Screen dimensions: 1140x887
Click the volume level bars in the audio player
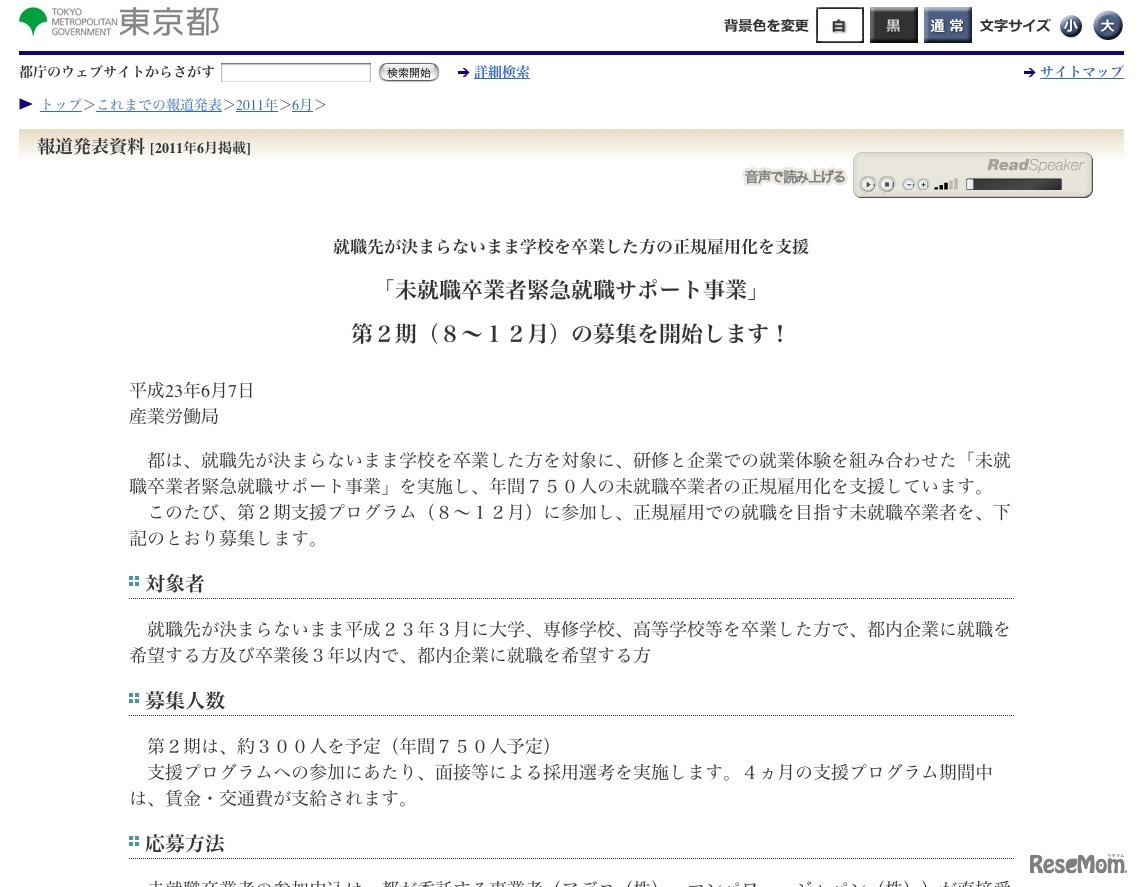[x=945, y=184]
